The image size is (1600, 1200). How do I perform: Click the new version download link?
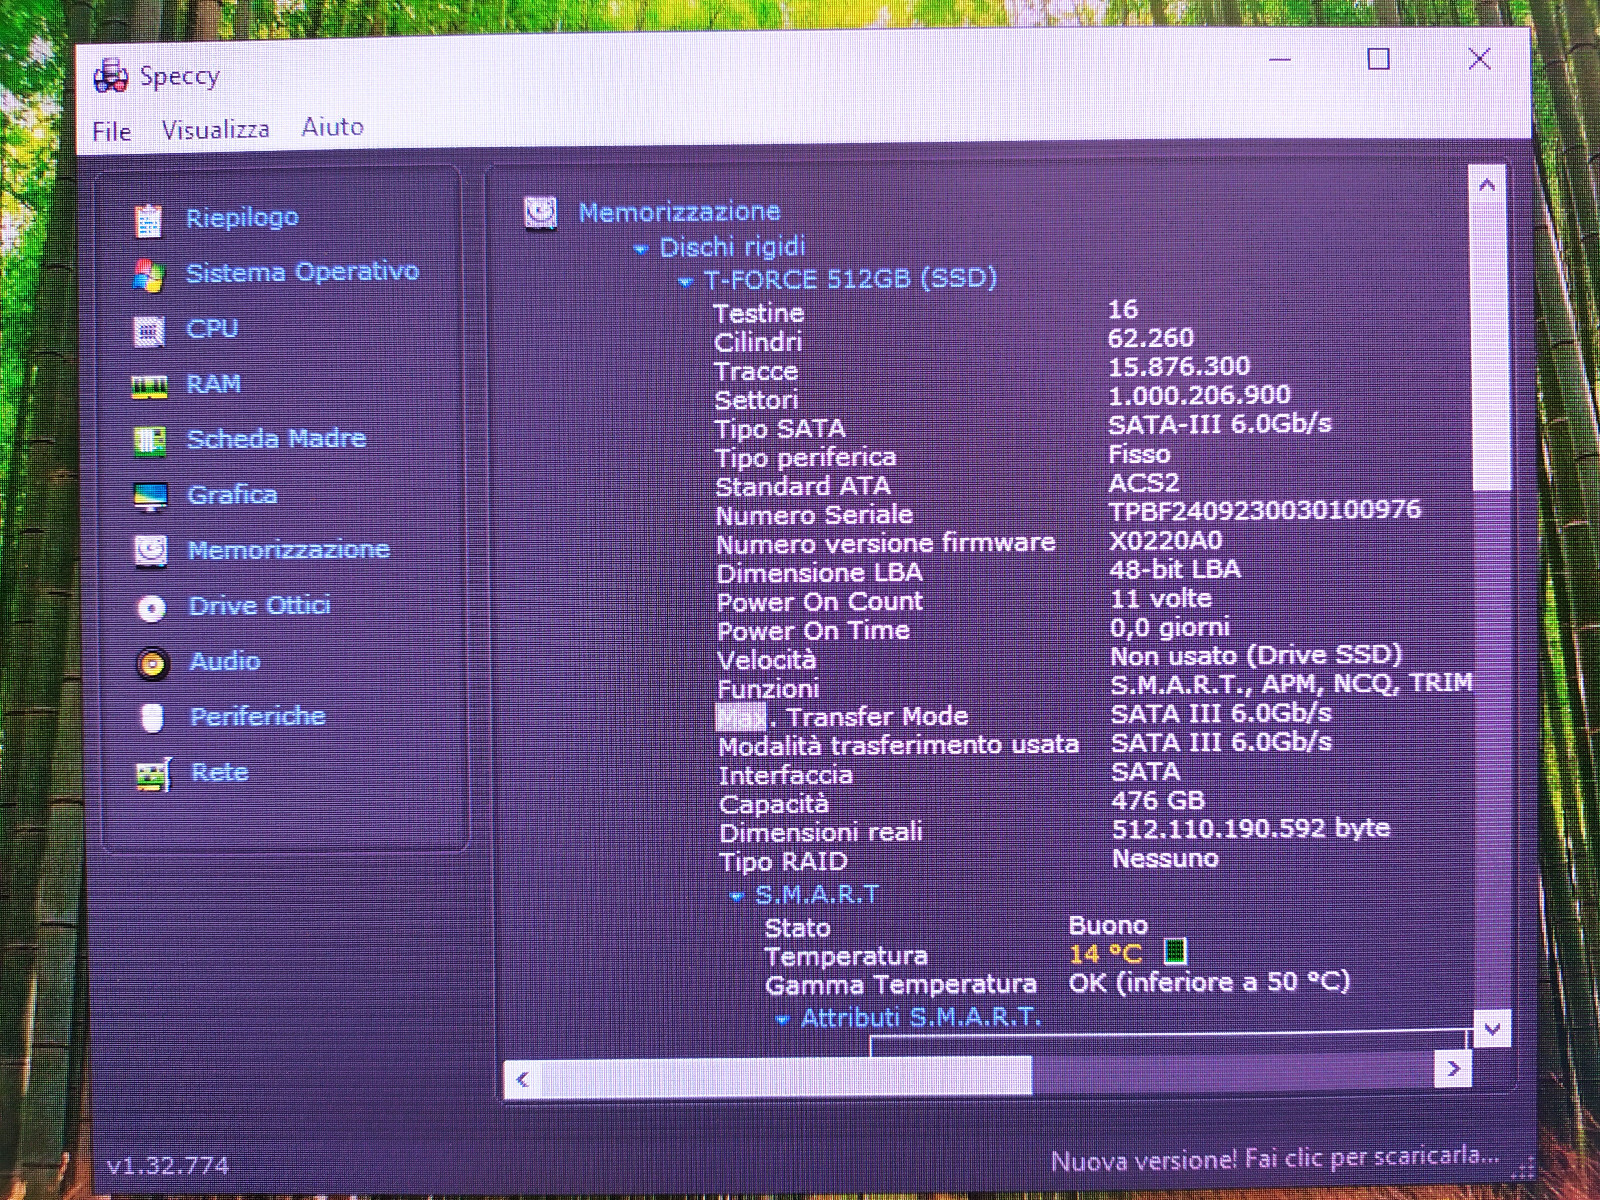1275,1158
